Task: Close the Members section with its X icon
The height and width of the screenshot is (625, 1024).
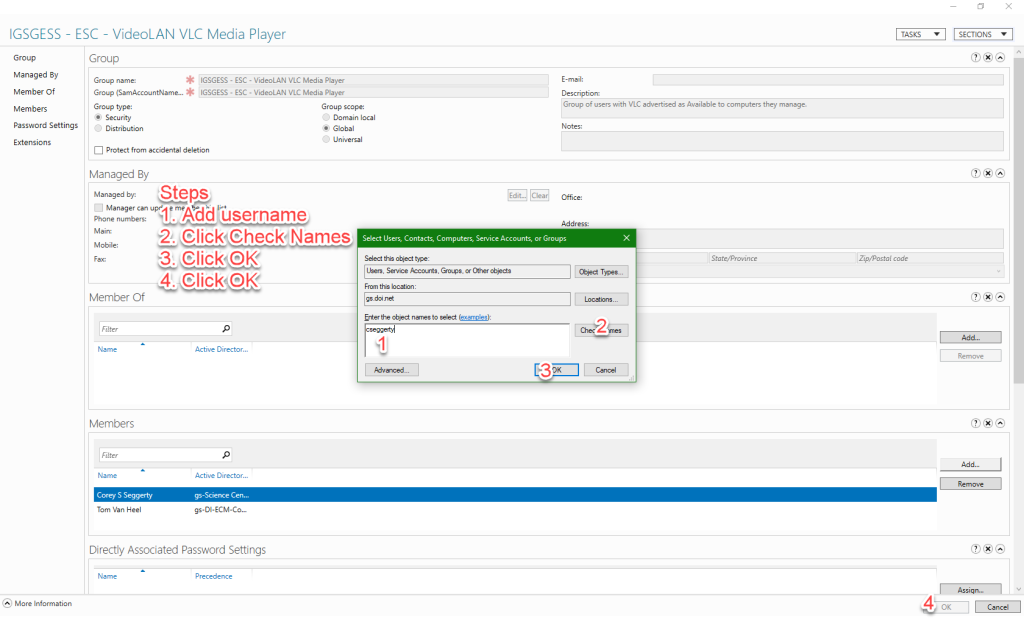Action: pos(988,423)
